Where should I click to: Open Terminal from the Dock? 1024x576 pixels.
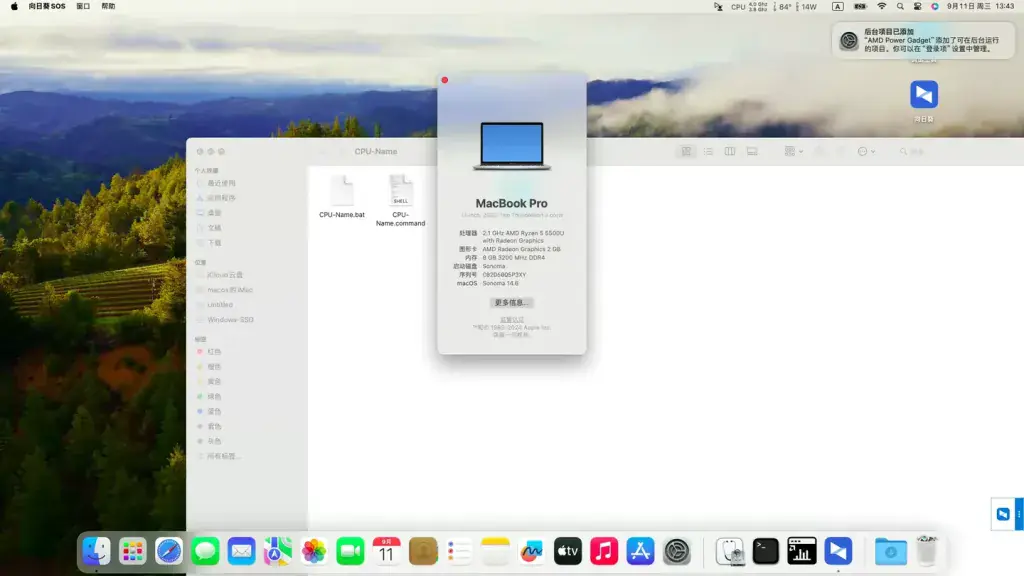click(x=765, y=551)
